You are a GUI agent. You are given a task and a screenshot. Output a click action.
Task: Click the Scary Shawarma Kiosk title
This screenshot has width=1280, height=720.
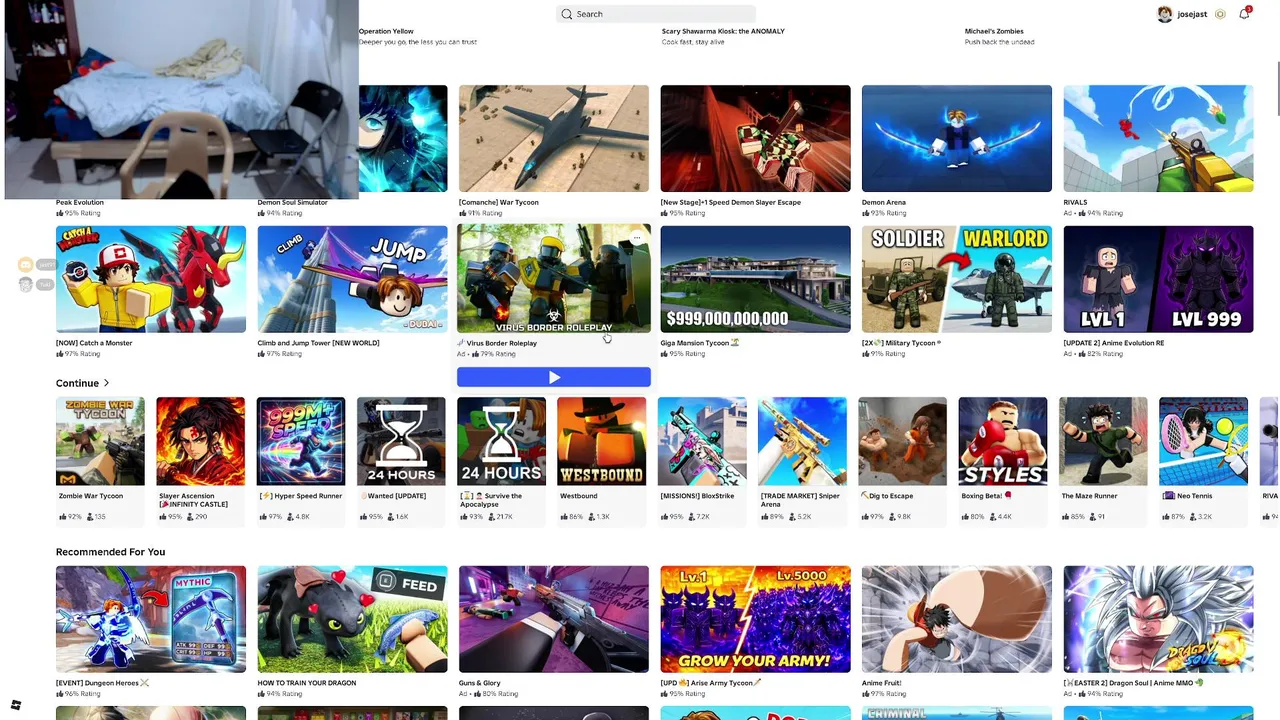tap(723, 31)
